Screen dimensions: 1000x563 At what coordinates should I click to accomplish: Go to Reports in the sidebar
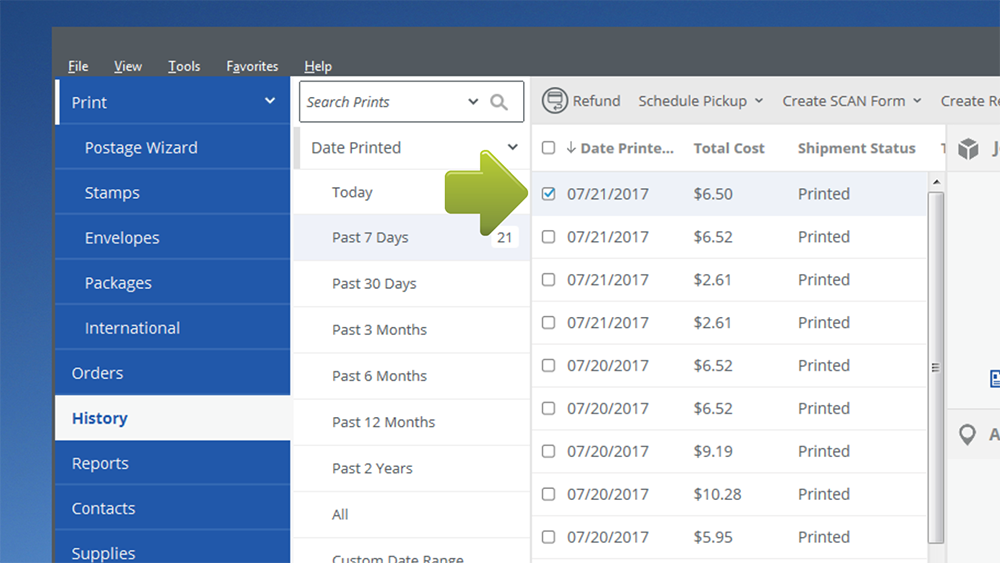pos(100,464)
